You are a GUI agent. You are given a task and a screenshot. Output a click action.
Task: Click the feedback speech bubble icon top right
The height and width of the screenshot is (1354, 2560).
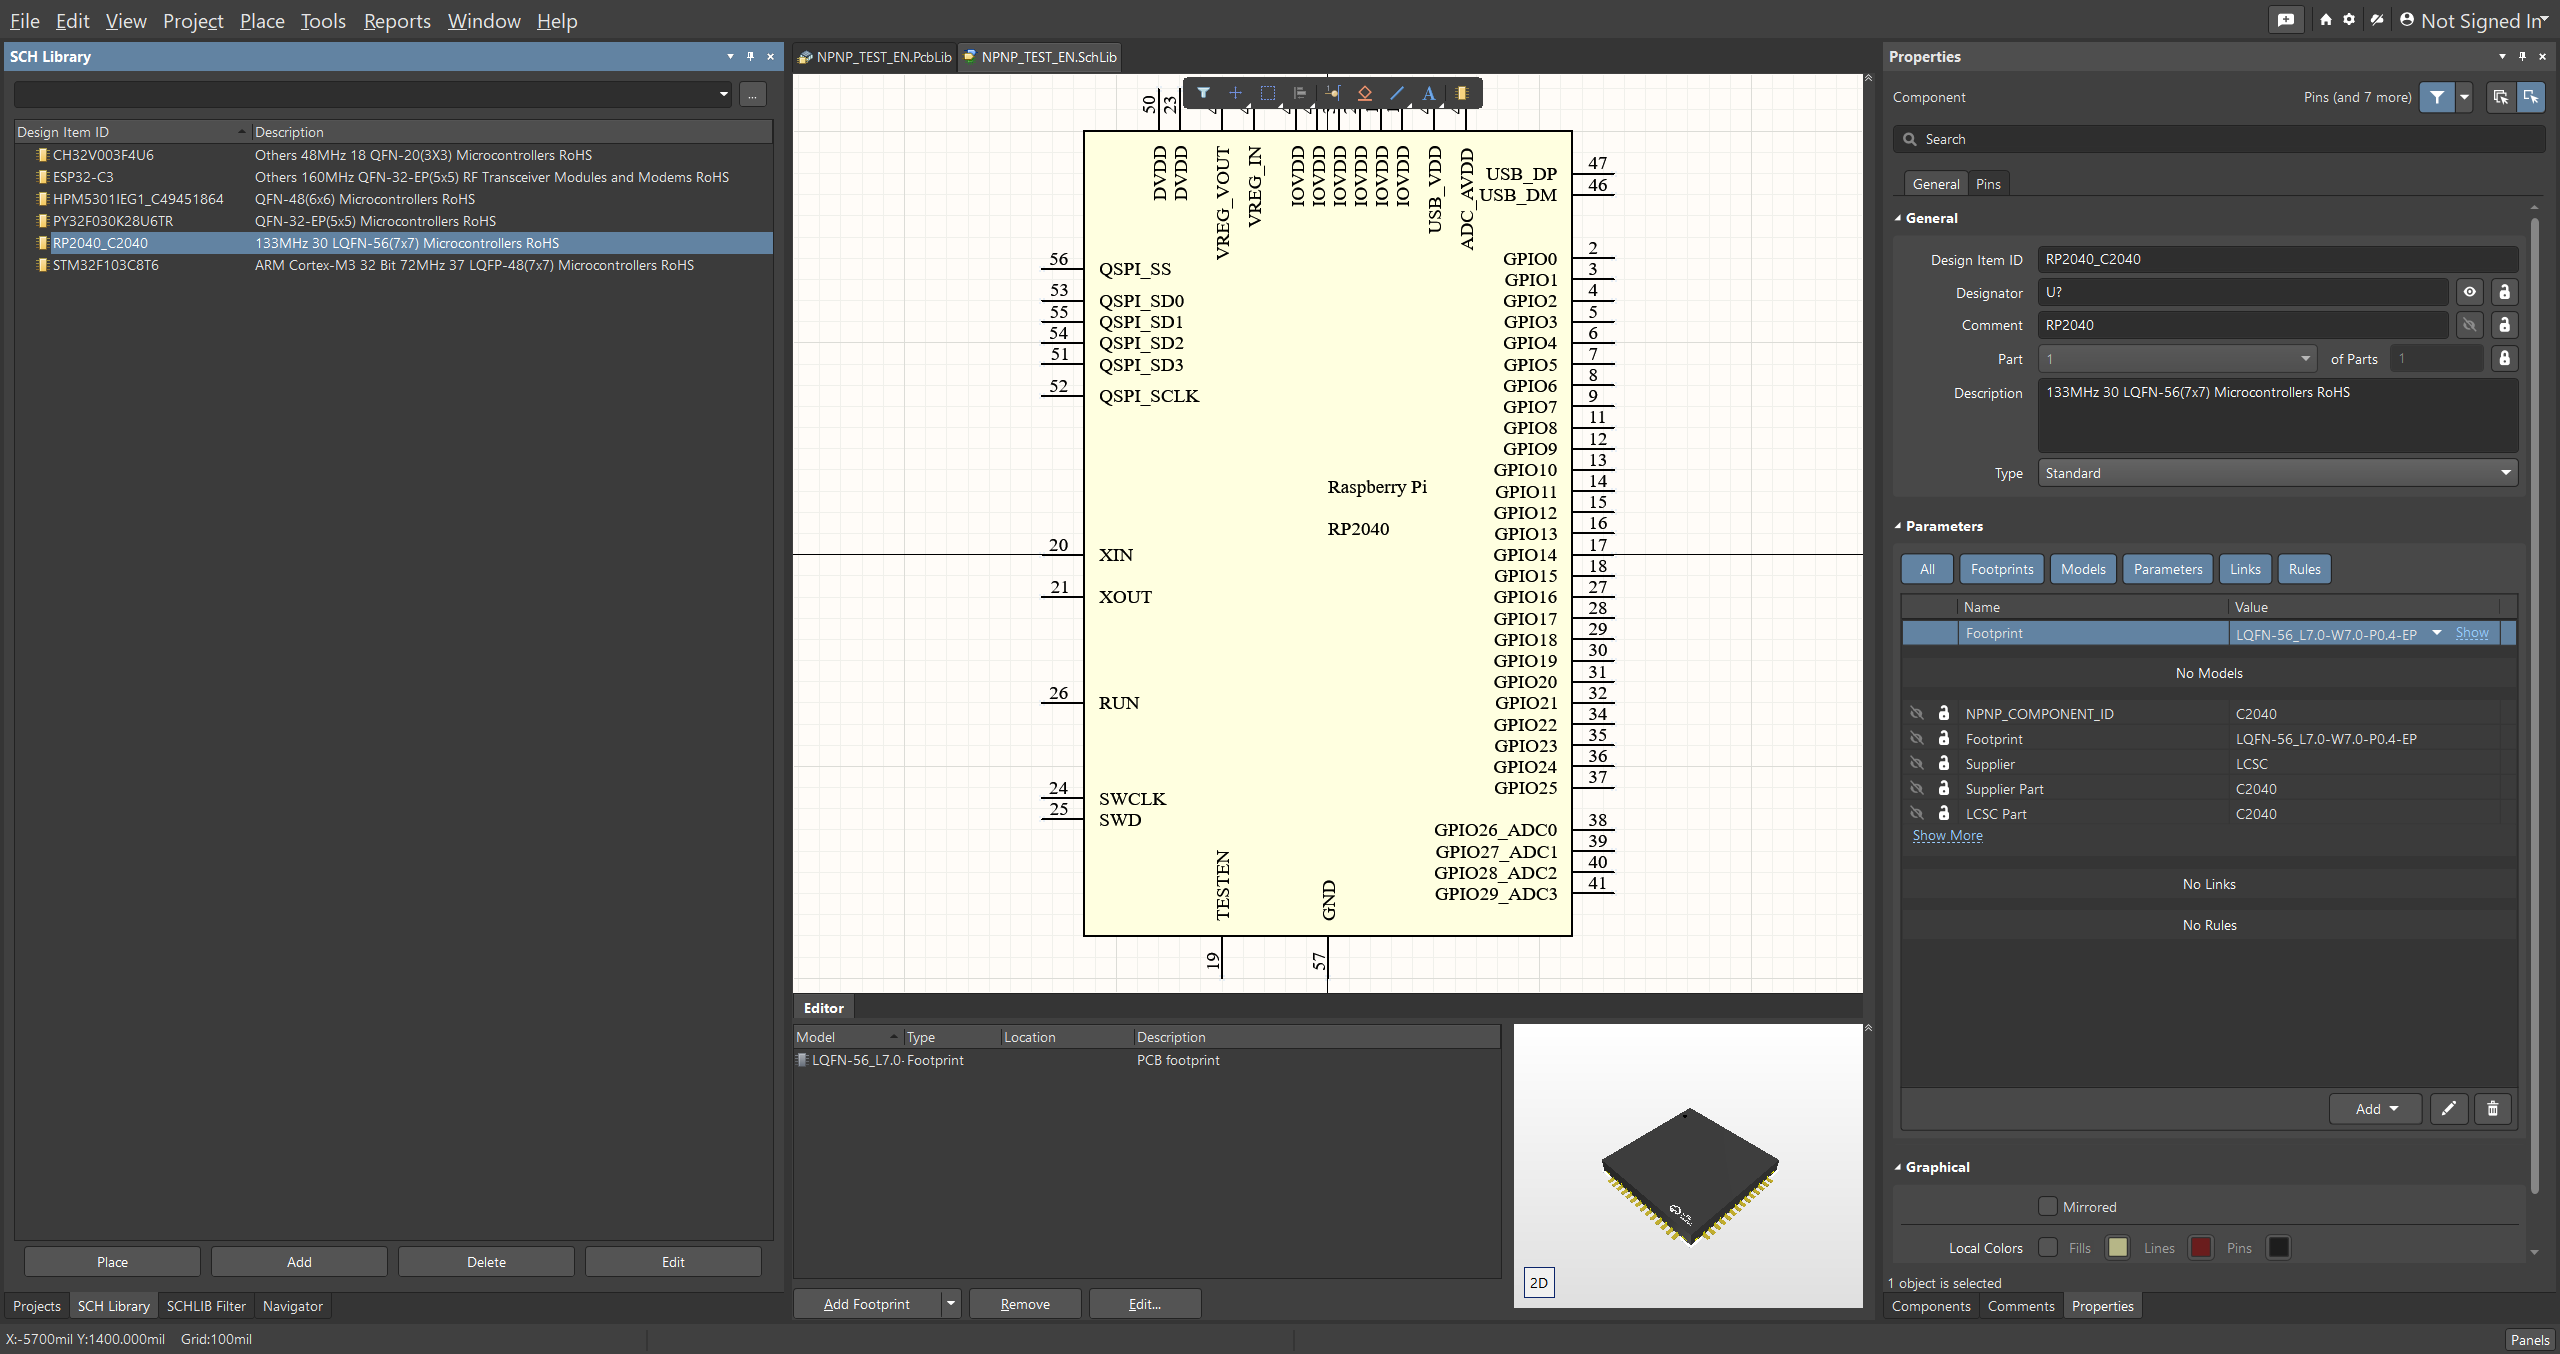pos(2286,20)
